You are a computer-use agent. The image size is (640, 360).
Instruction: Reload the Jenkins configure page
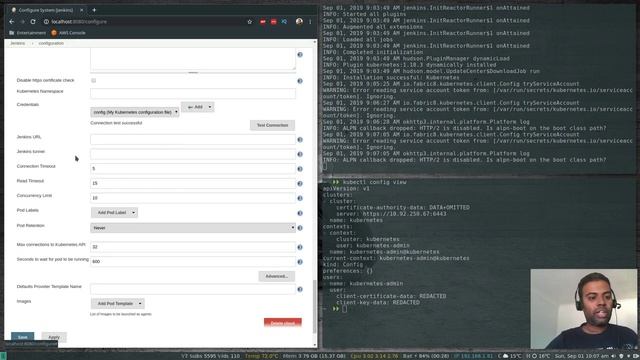point(33,22)
